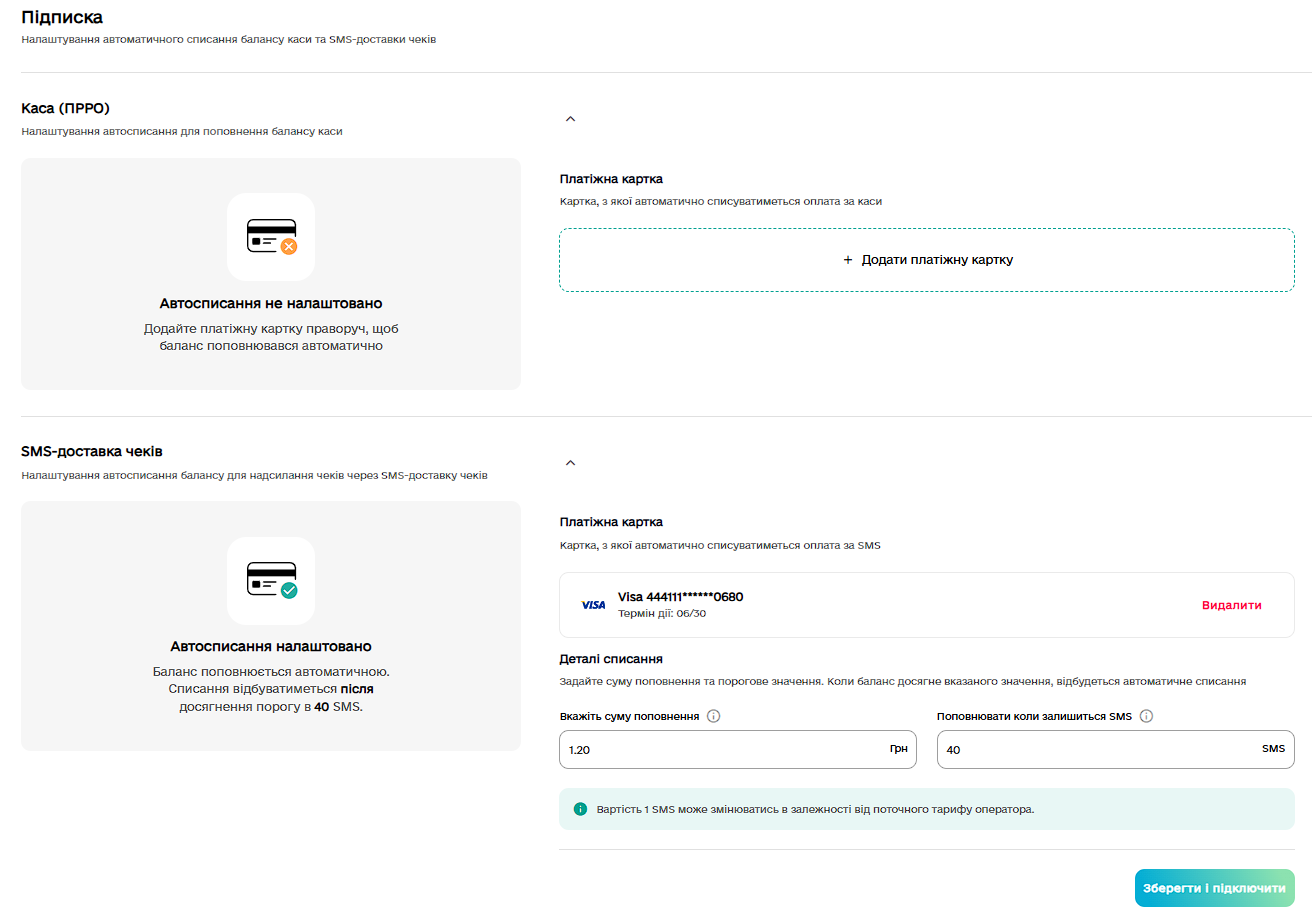Click the Каса (ПРРО) section title
The image size is (1312, 917).
click(65, 108)
